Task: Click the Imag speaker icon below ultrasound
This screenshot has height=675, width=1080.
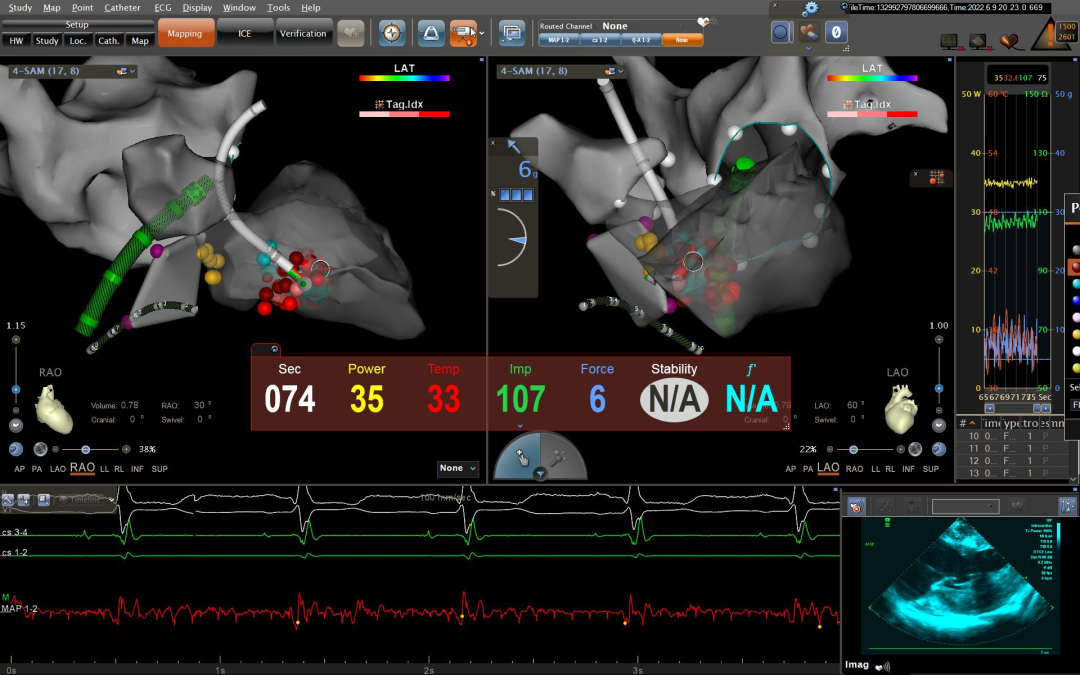Action: [x=882, y=666]
